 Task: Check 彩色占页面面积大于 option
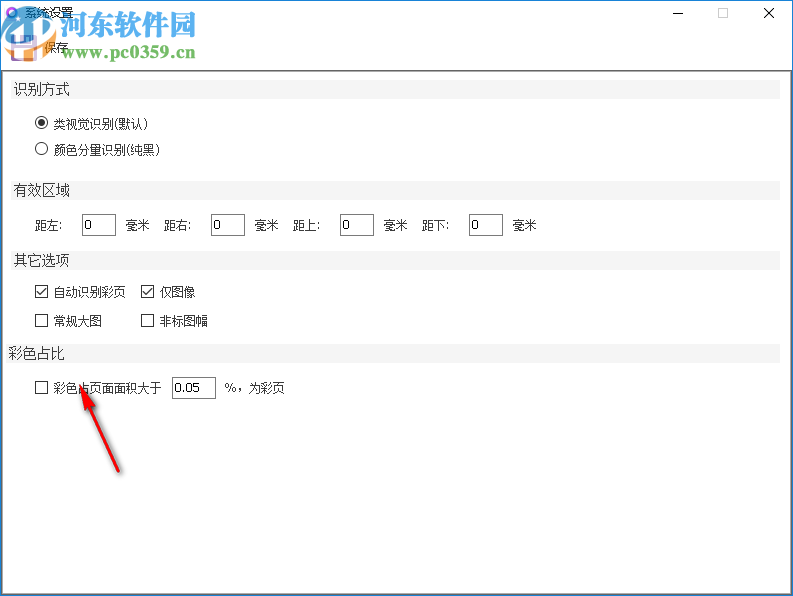pos(41,388)
